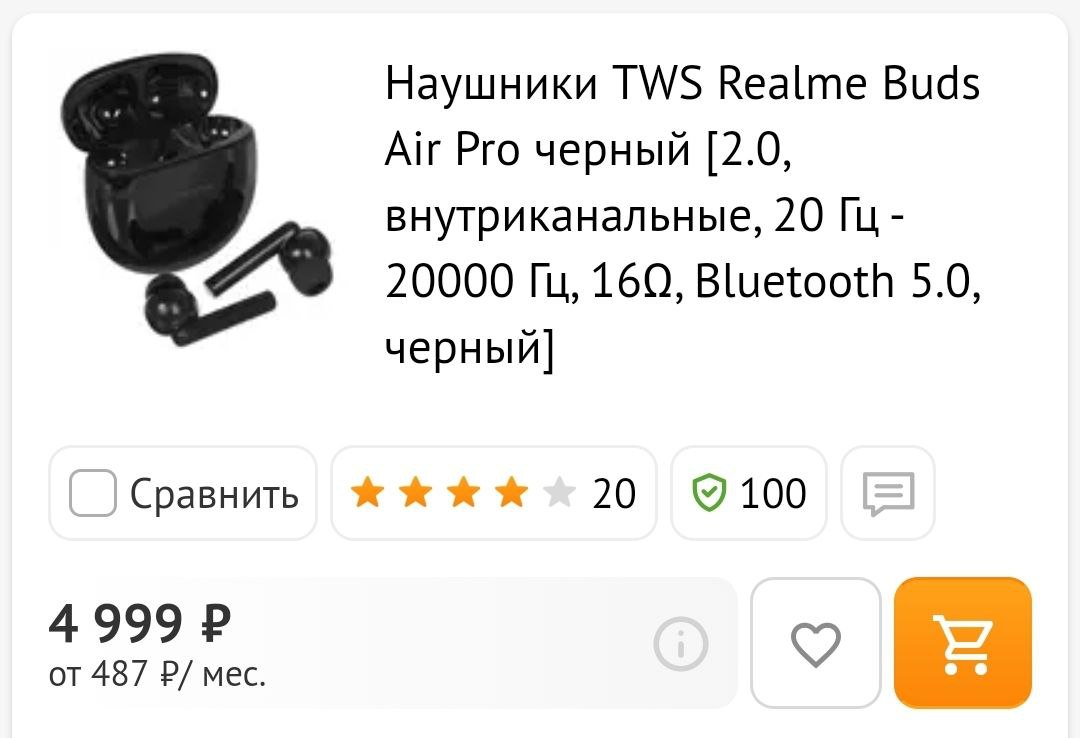View the earbuds product thumbnail

click(197, 200)
